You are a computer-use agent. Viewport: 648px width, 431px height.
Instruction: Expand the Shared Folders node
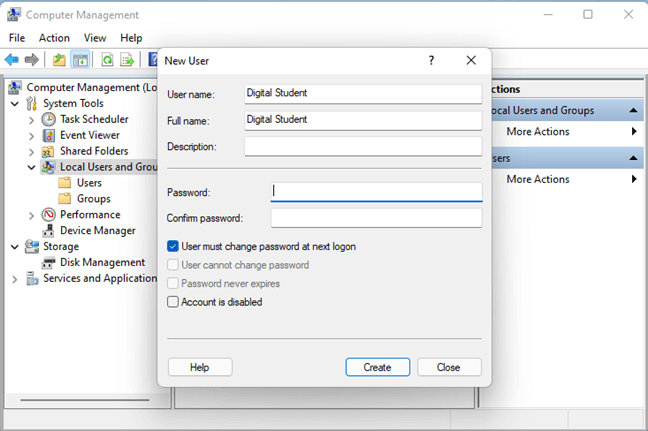31,152
